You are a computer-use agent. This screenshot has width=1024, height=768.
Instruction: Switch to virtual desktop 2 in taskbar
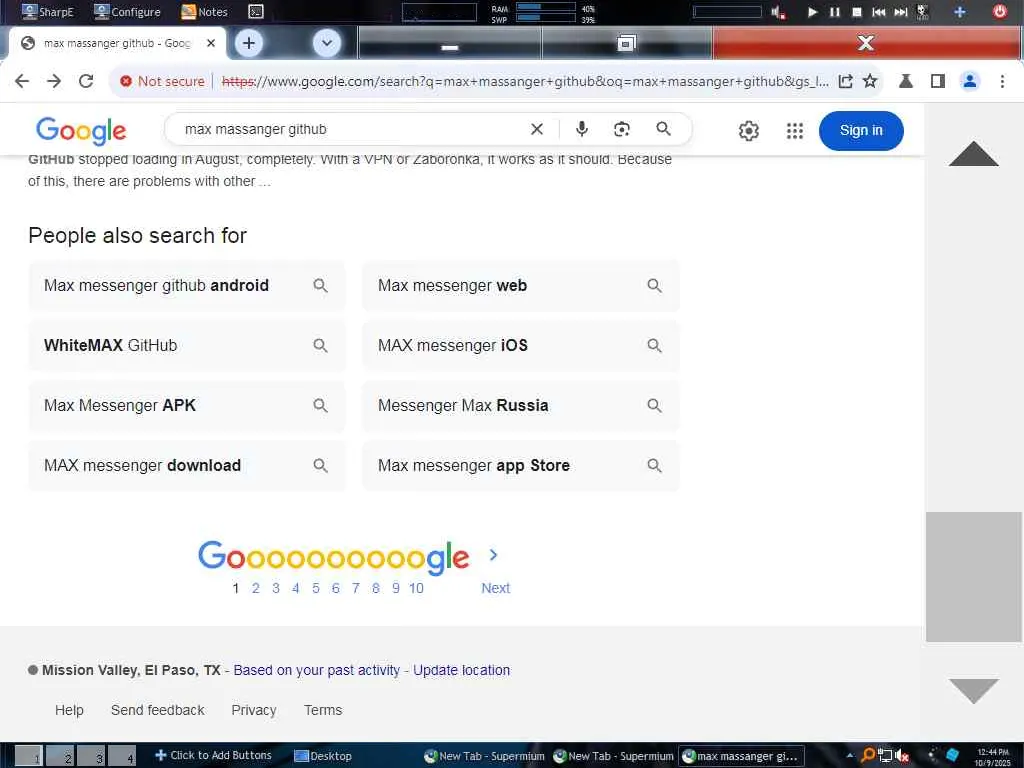point(61,756)
